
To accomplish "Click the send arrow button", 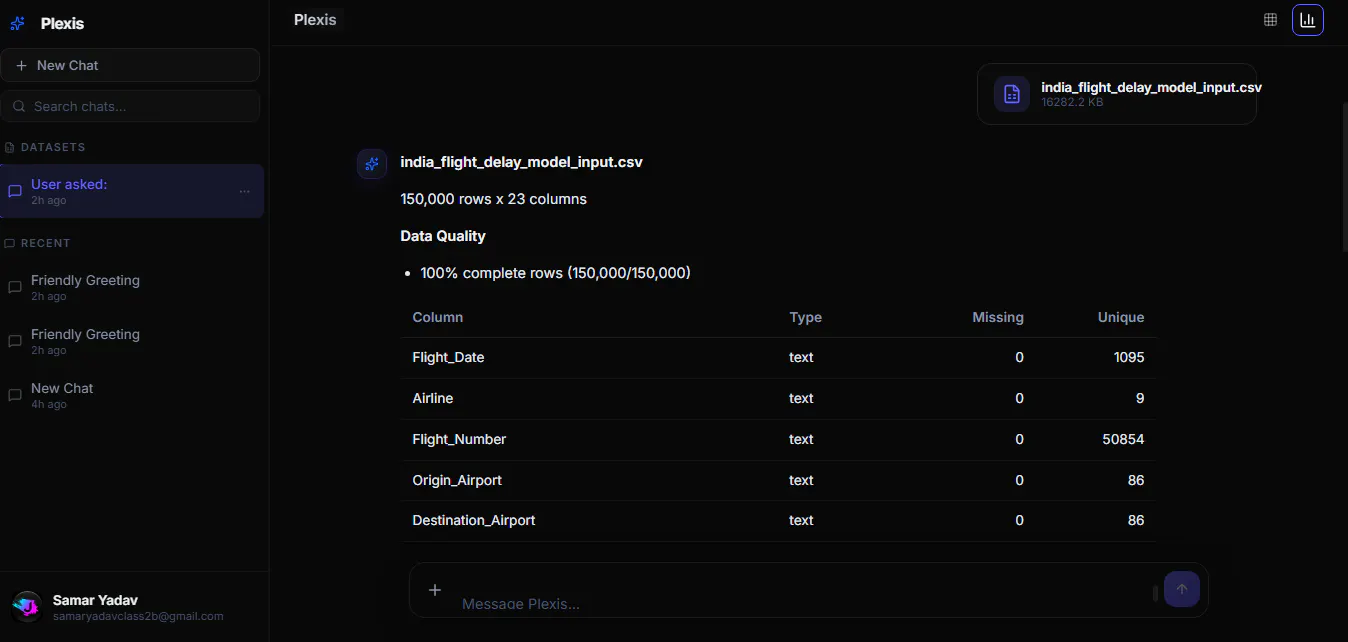I will 1182,589.
